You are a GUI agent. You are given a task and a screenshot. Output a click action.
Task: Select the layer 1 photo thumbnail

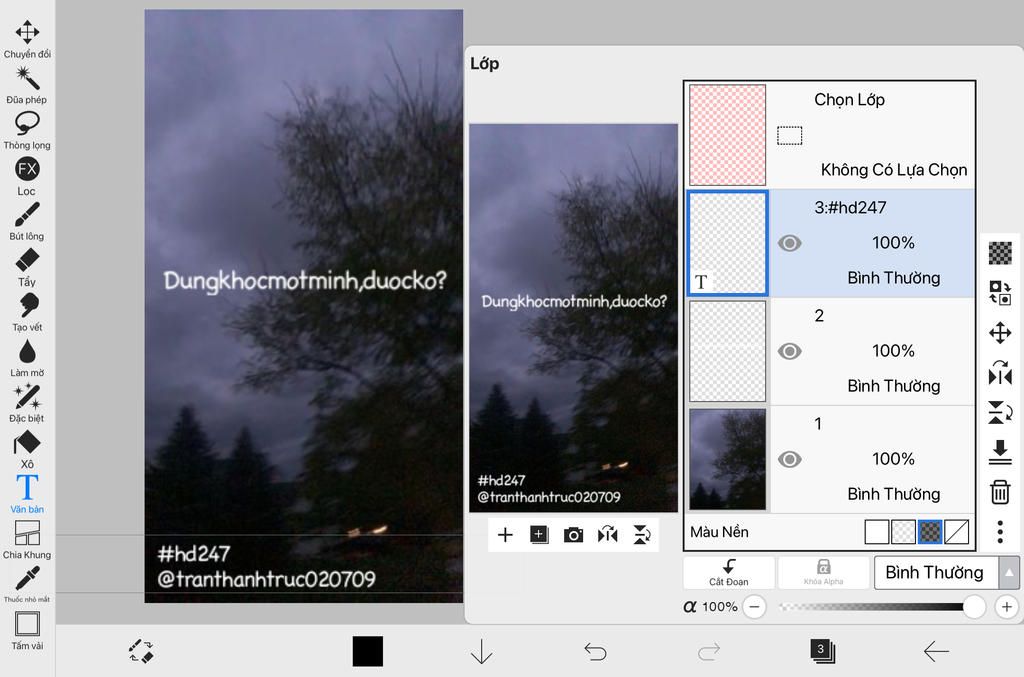click(728, 460)
